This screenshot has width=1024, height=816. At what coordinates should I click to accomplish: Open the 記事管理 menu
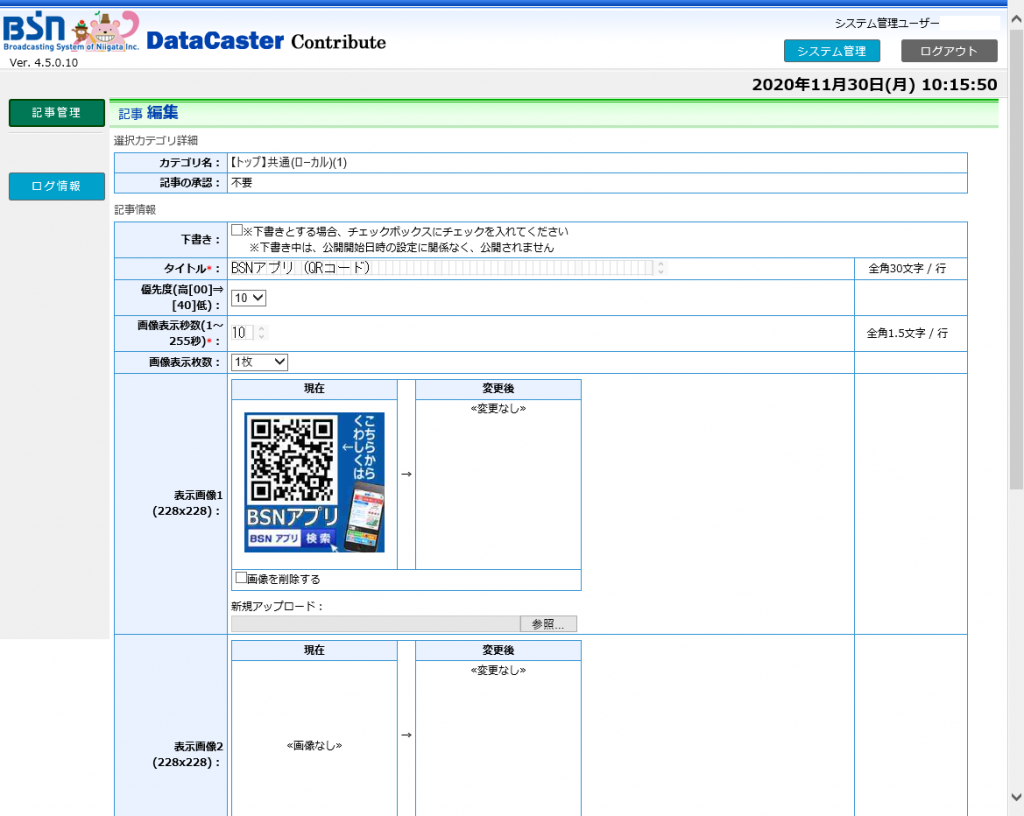click(57, 113)
